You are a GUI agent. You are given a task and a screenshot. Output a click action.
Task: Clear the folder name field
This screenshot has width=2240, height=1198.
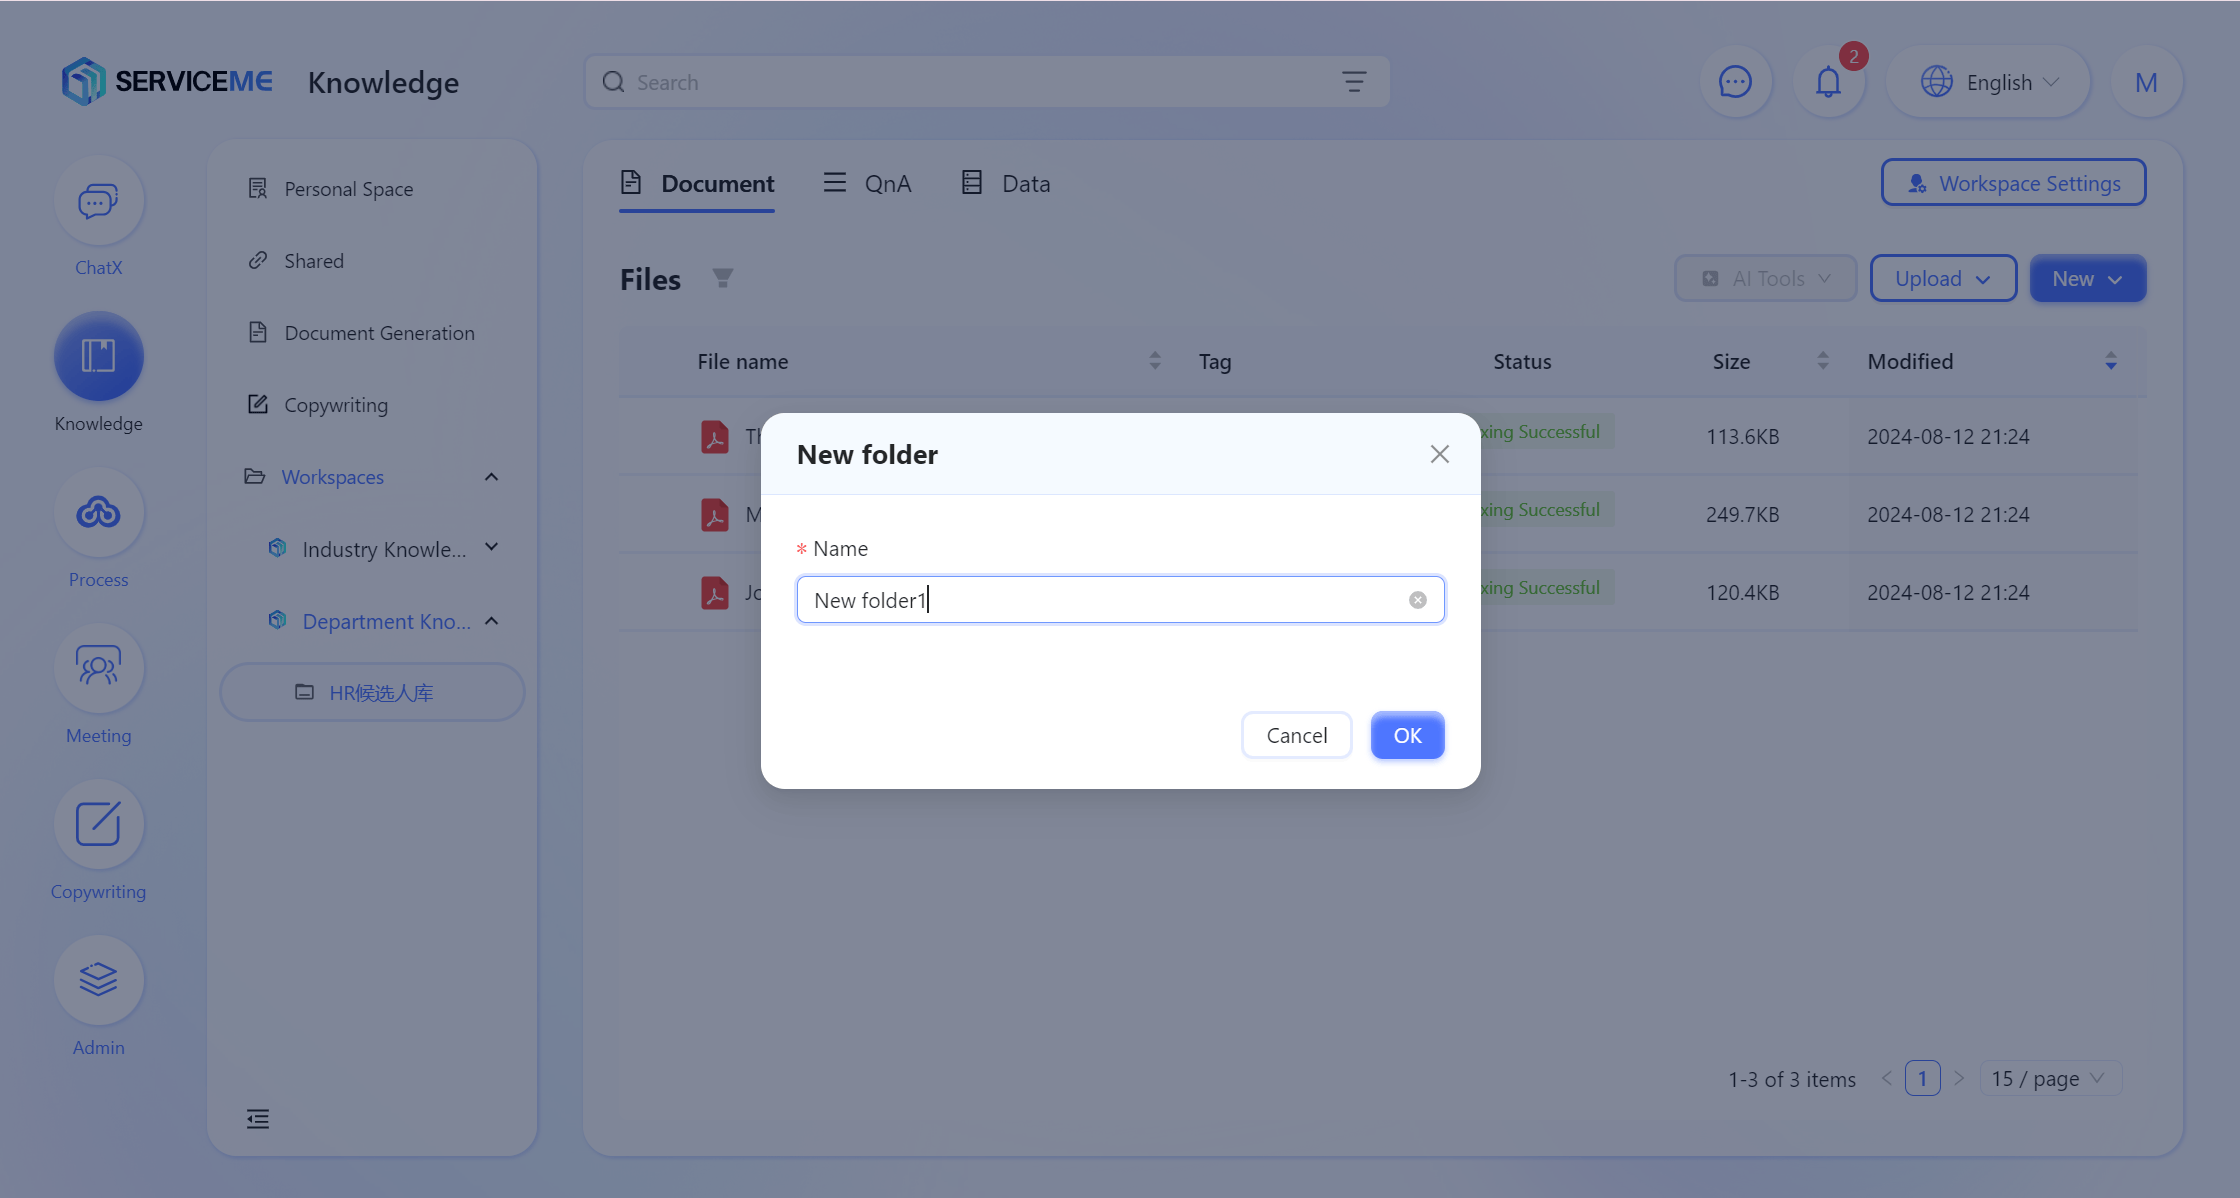[1417, 600]
